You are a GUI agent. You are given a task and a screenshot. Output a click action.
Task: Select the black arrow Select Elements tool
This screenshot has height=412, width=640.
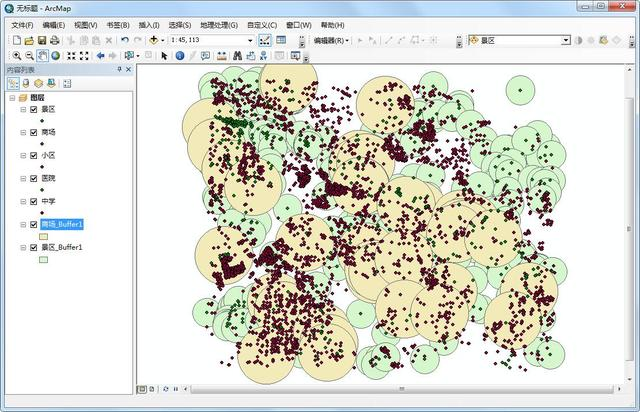click(164, 56)
